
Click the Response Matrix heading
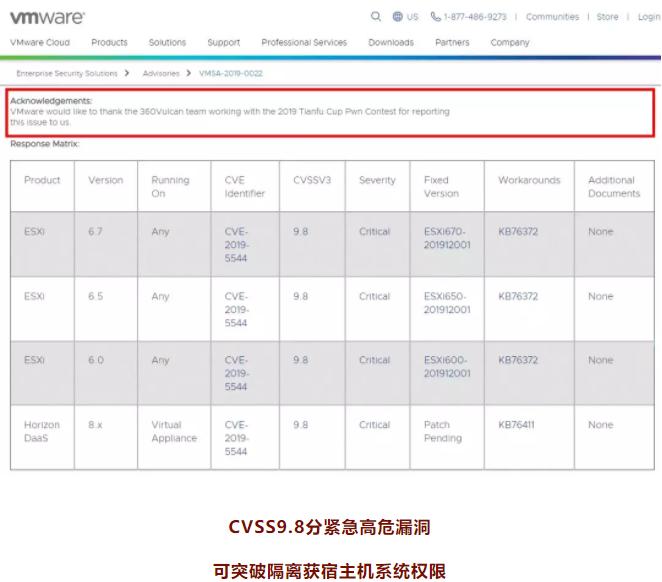coord(44,144)
